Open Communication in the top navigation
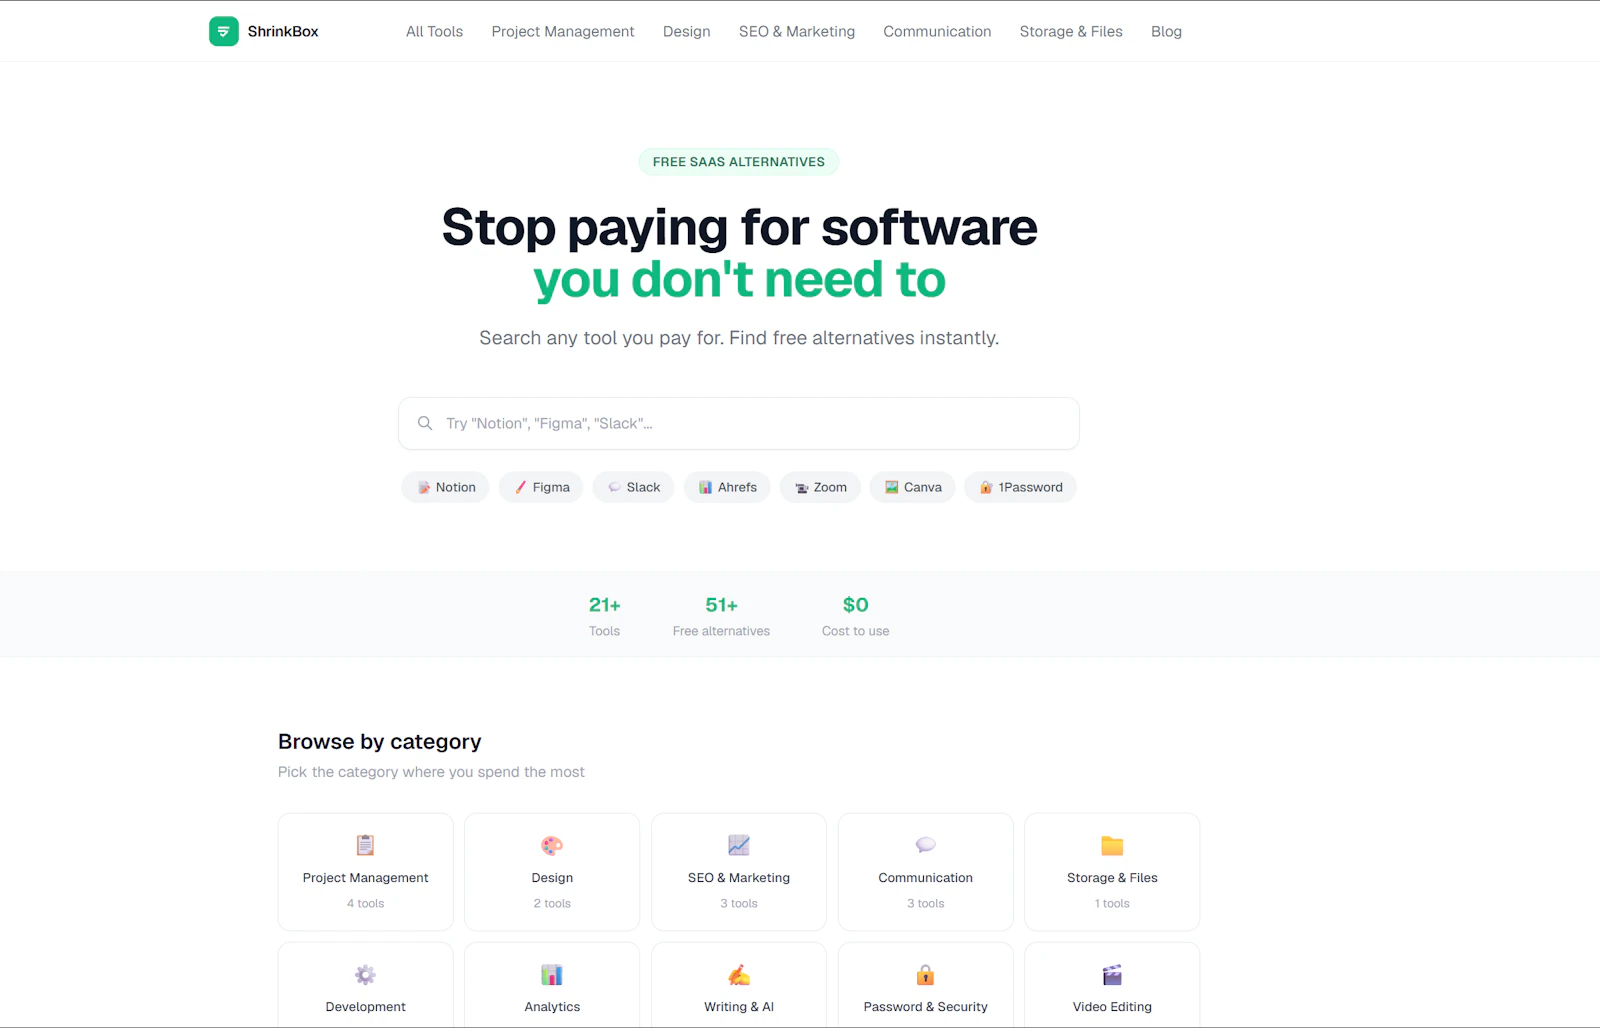 (937, 31)
